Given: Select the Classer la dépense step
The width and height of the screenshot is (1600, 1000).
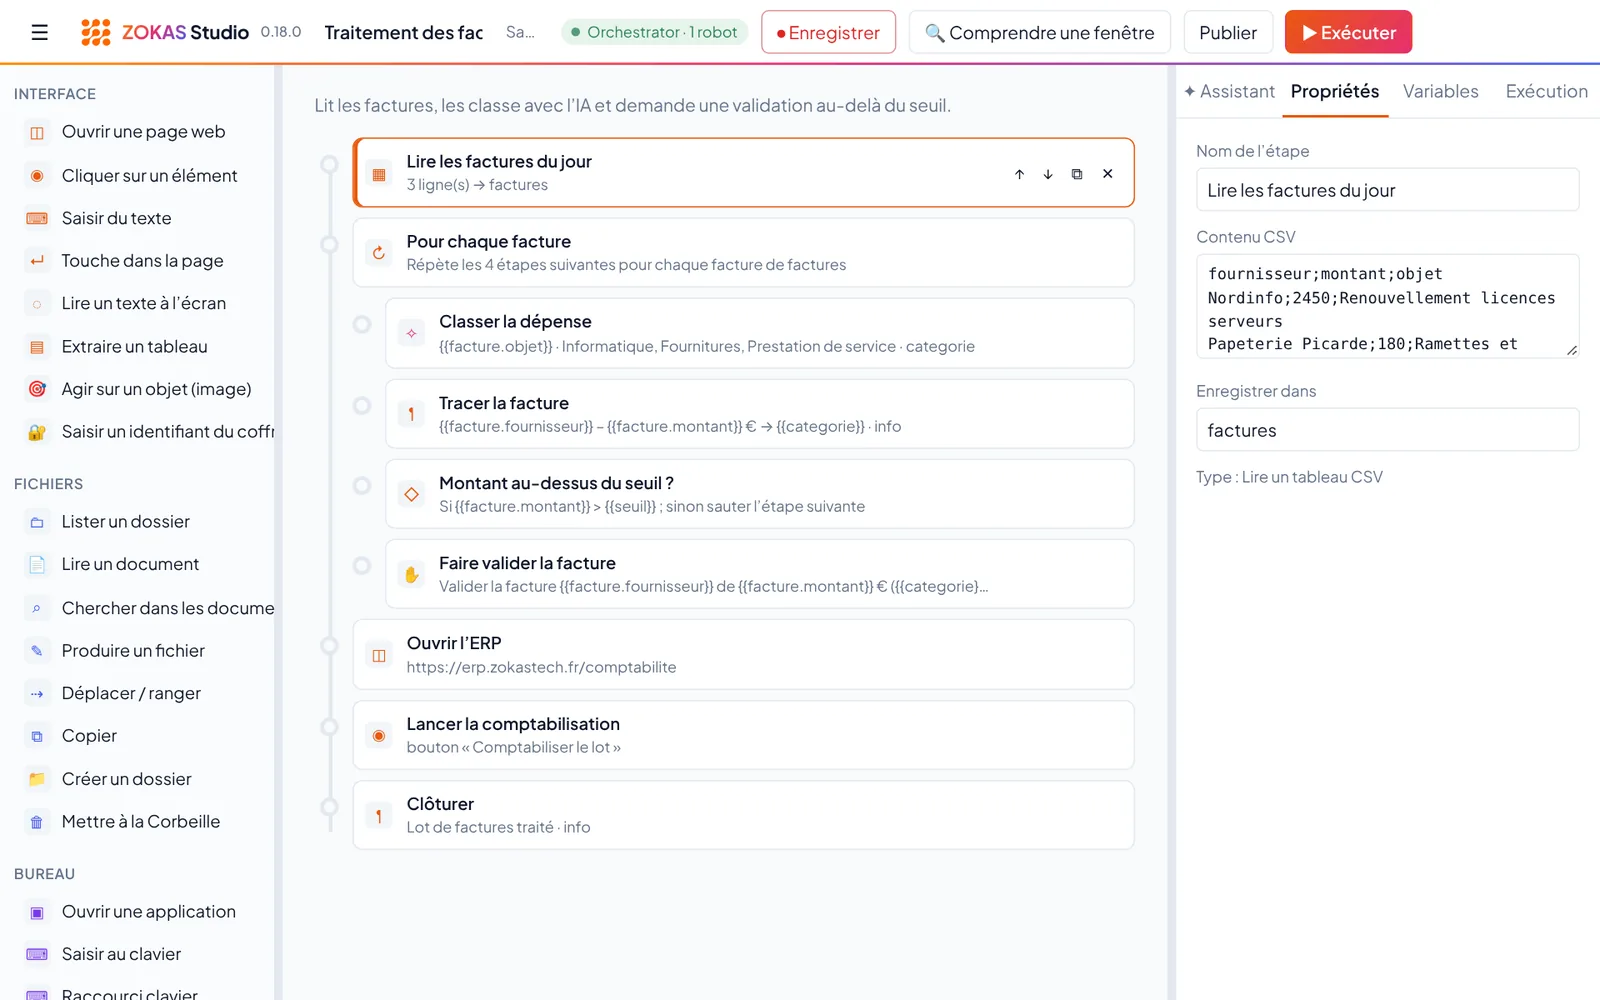Looking at the screenshot, I should coord(759,333).
